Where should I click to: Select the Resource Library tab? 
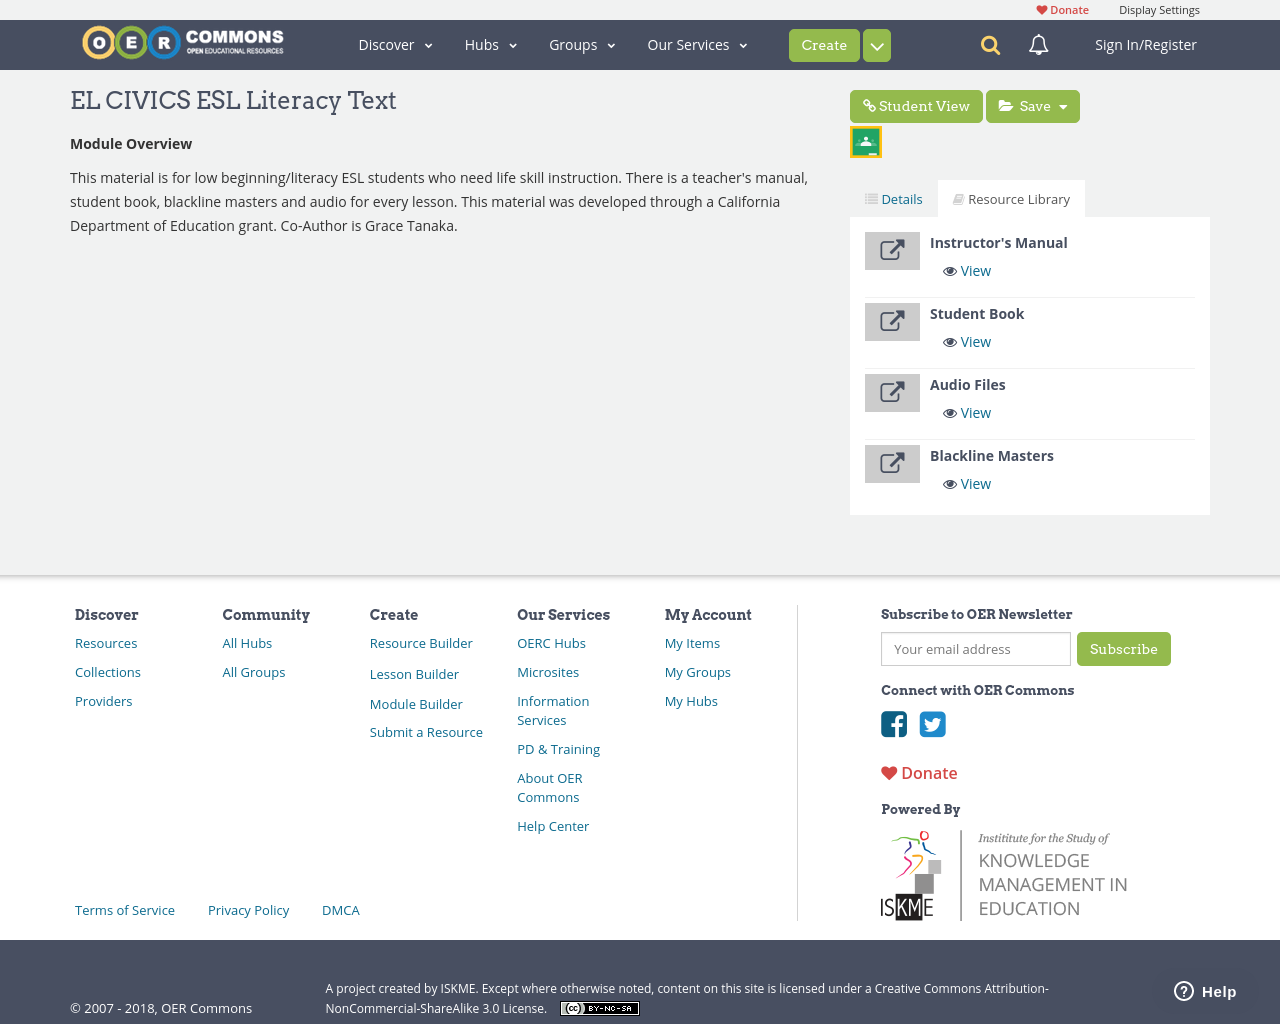1011,199
